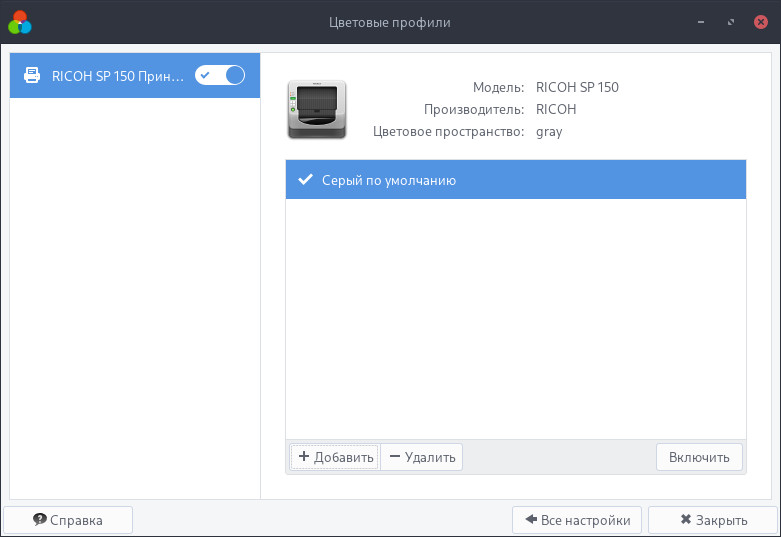Click the 'Производитель:' label
The width and height of the screenshot is (781, 537).
(x=474, y=110)
